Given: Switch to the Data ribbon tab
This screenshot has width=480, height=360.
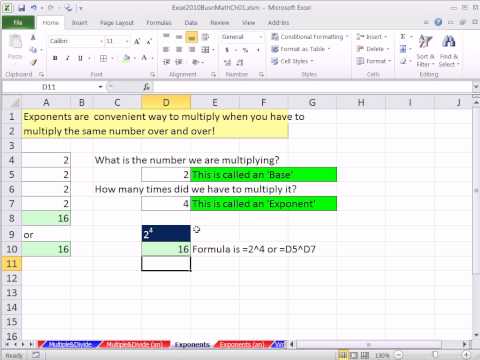Looking at the screenshot, I should 191,23.
